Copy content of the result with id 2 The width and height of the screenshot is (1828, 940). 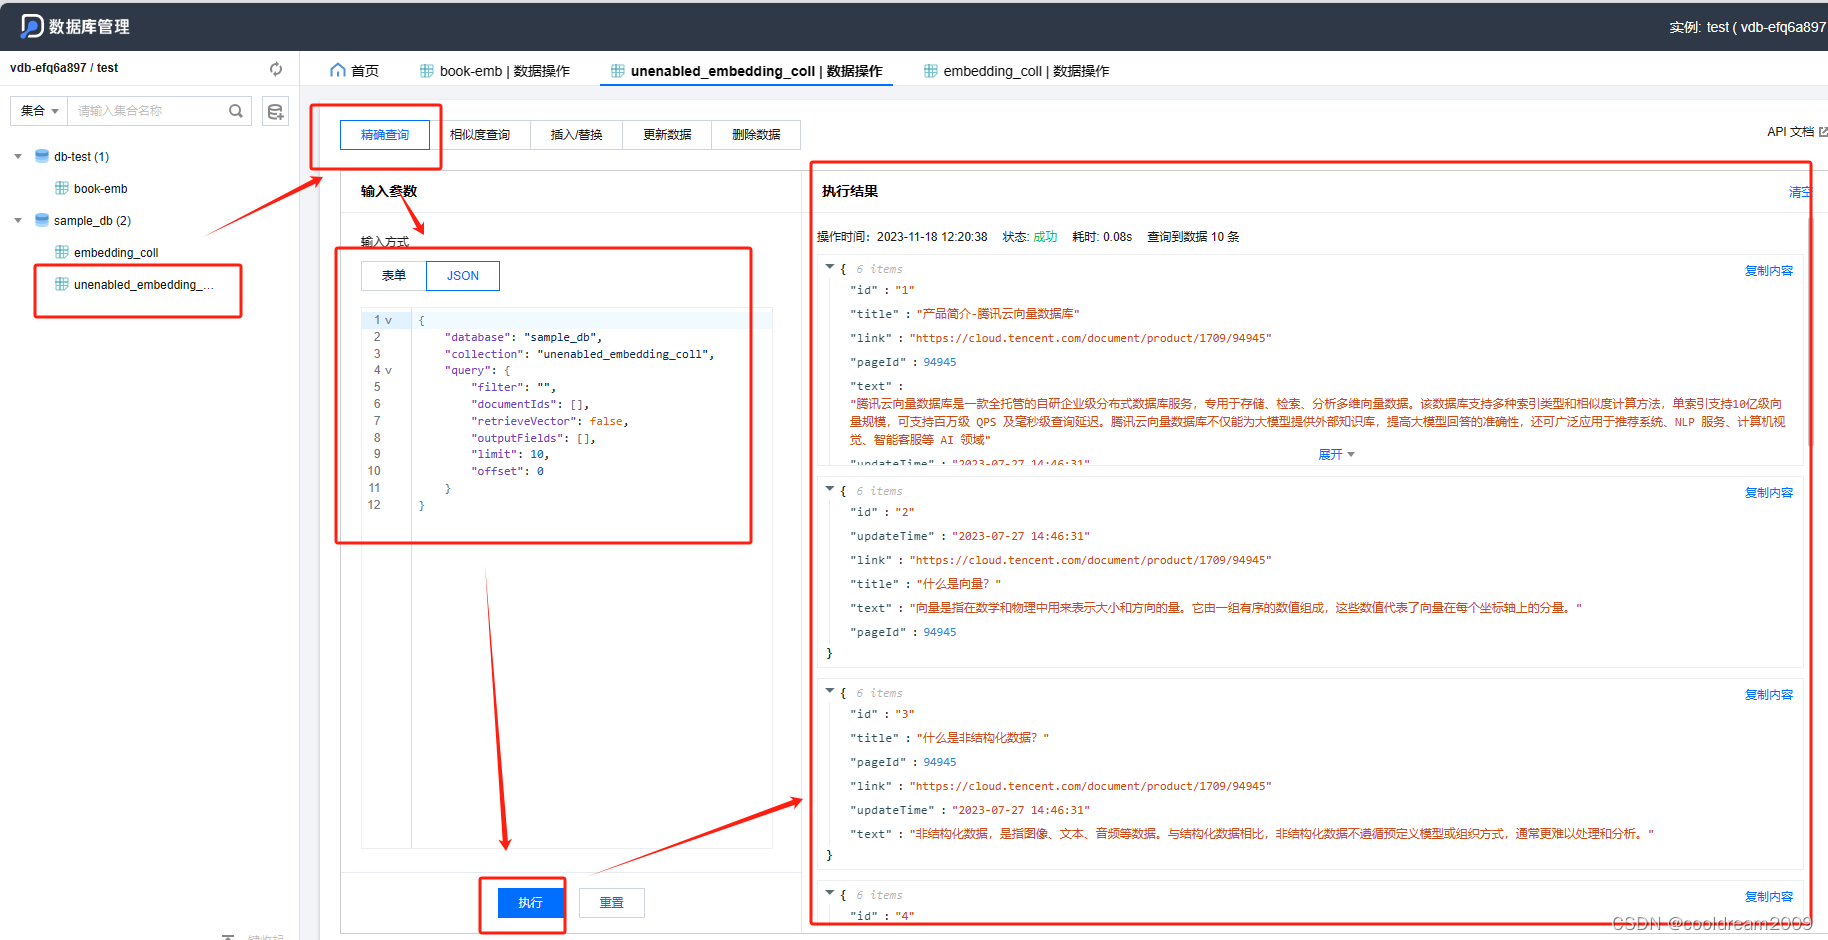(1769, 493)
